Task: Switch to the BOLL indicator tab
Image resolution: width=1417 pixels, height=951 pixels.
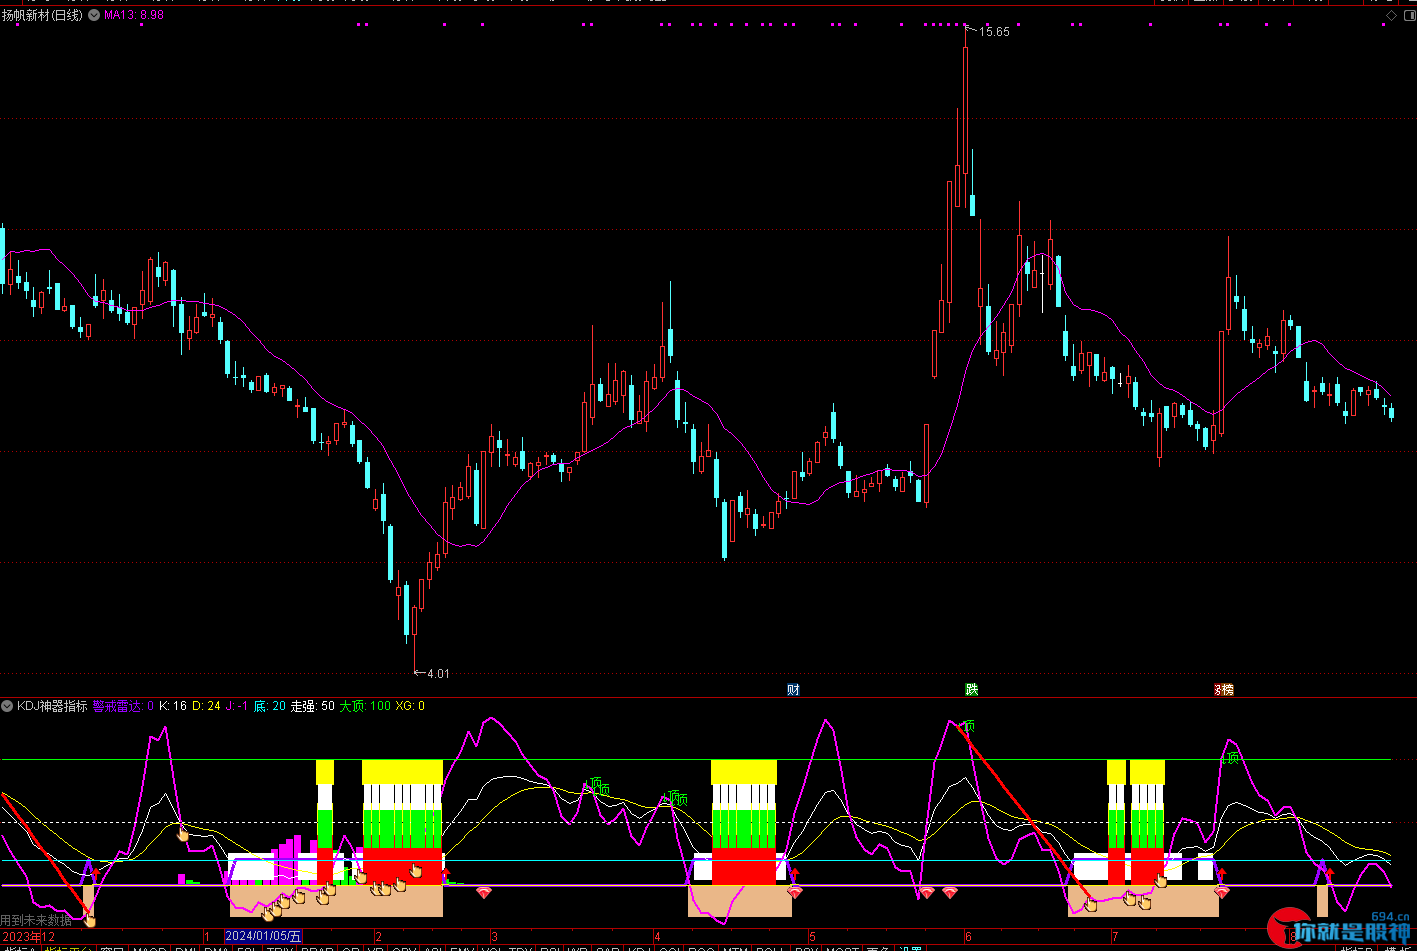Action: [x=770, y=947]
